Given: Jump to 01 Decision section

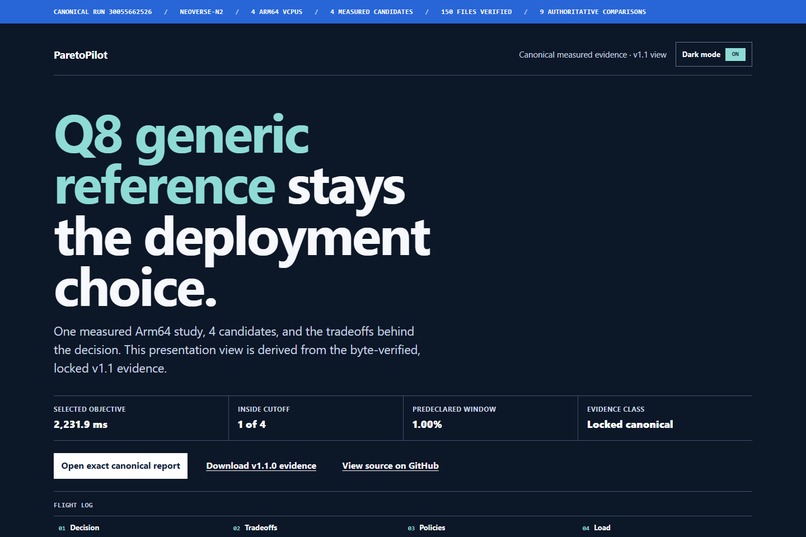Looking at the screenshot, I should (79, 528).
